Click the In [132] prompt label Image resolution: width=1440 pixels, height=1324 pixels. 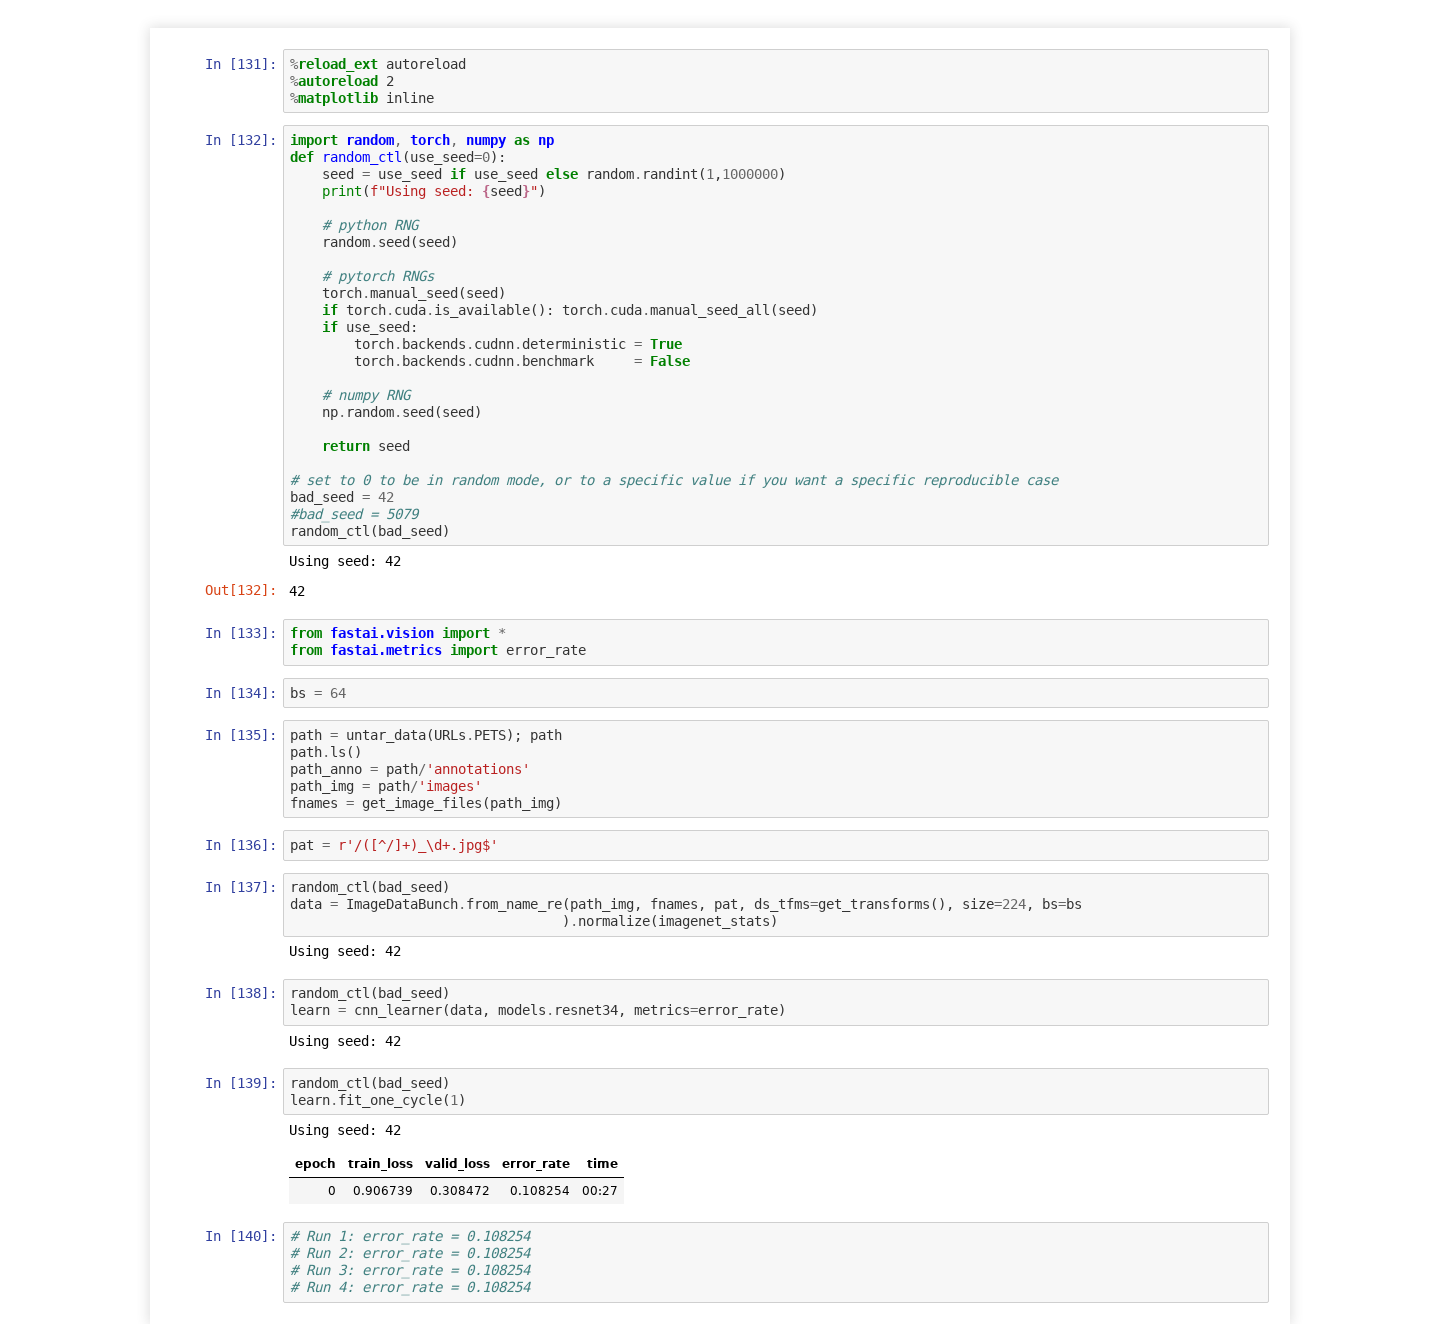pyautogui.click(x=240, y=140)
